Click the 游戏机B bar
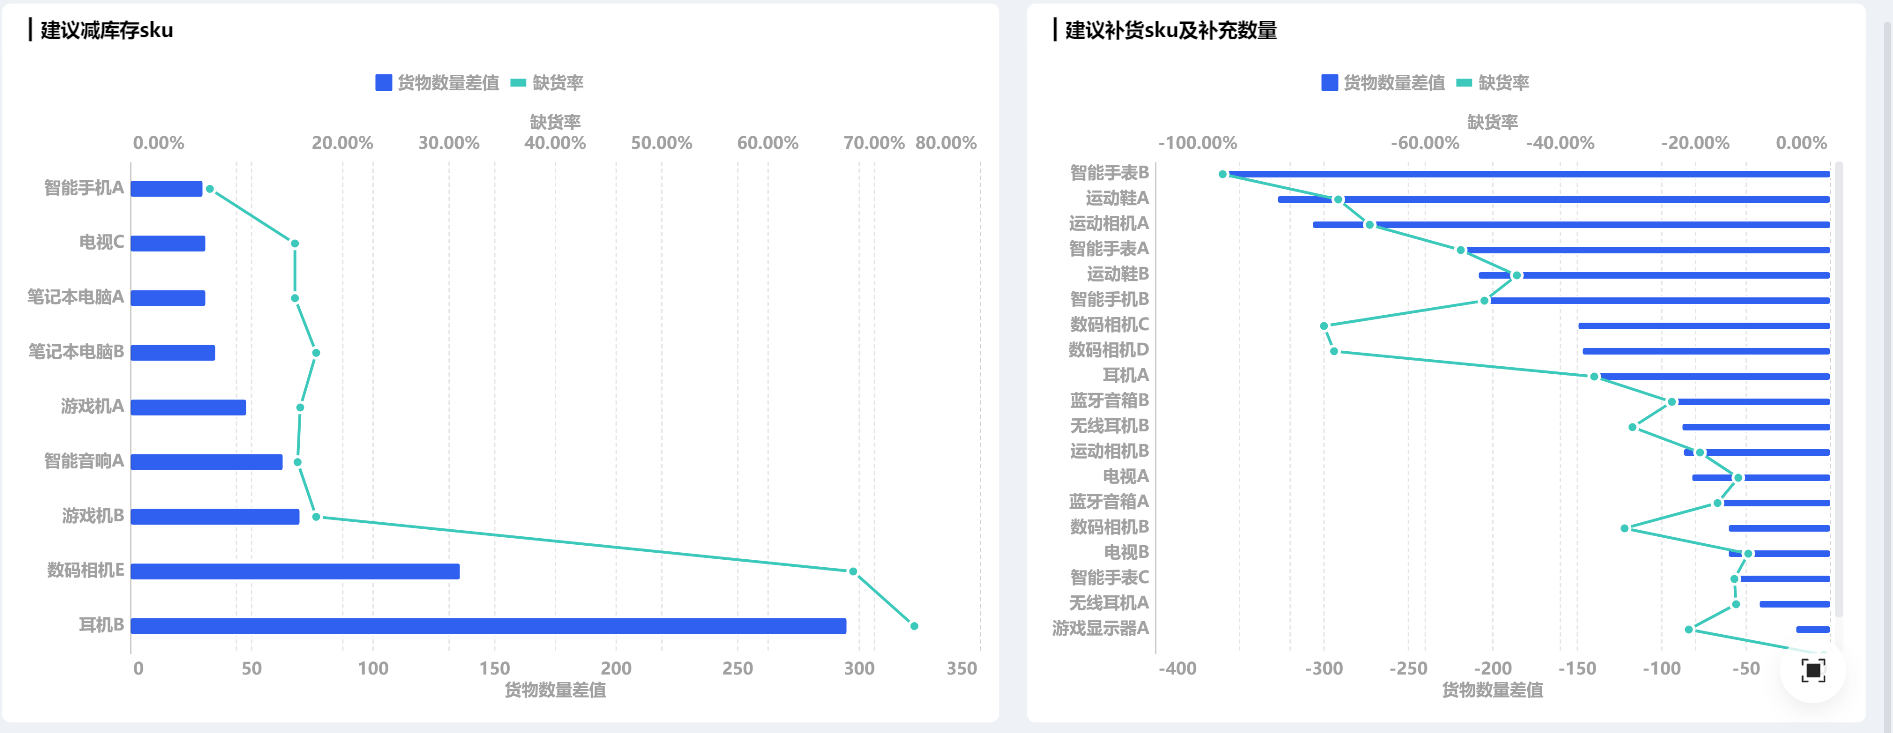 215,517
